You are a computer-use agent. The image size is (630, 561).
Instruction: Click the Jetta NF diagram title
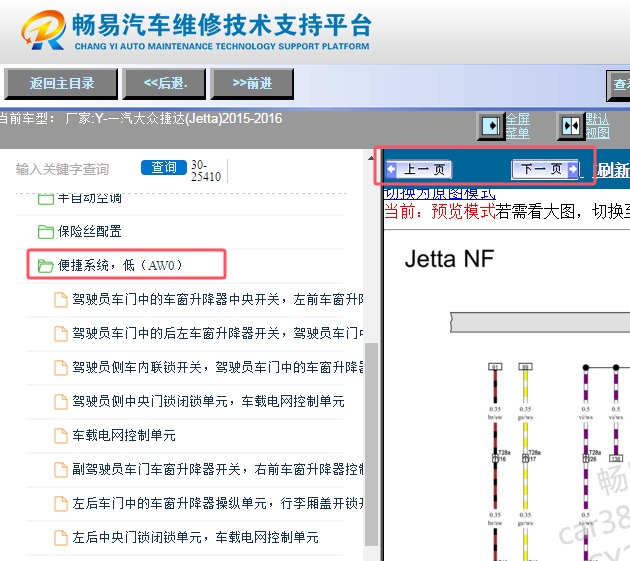pos(449,259)
